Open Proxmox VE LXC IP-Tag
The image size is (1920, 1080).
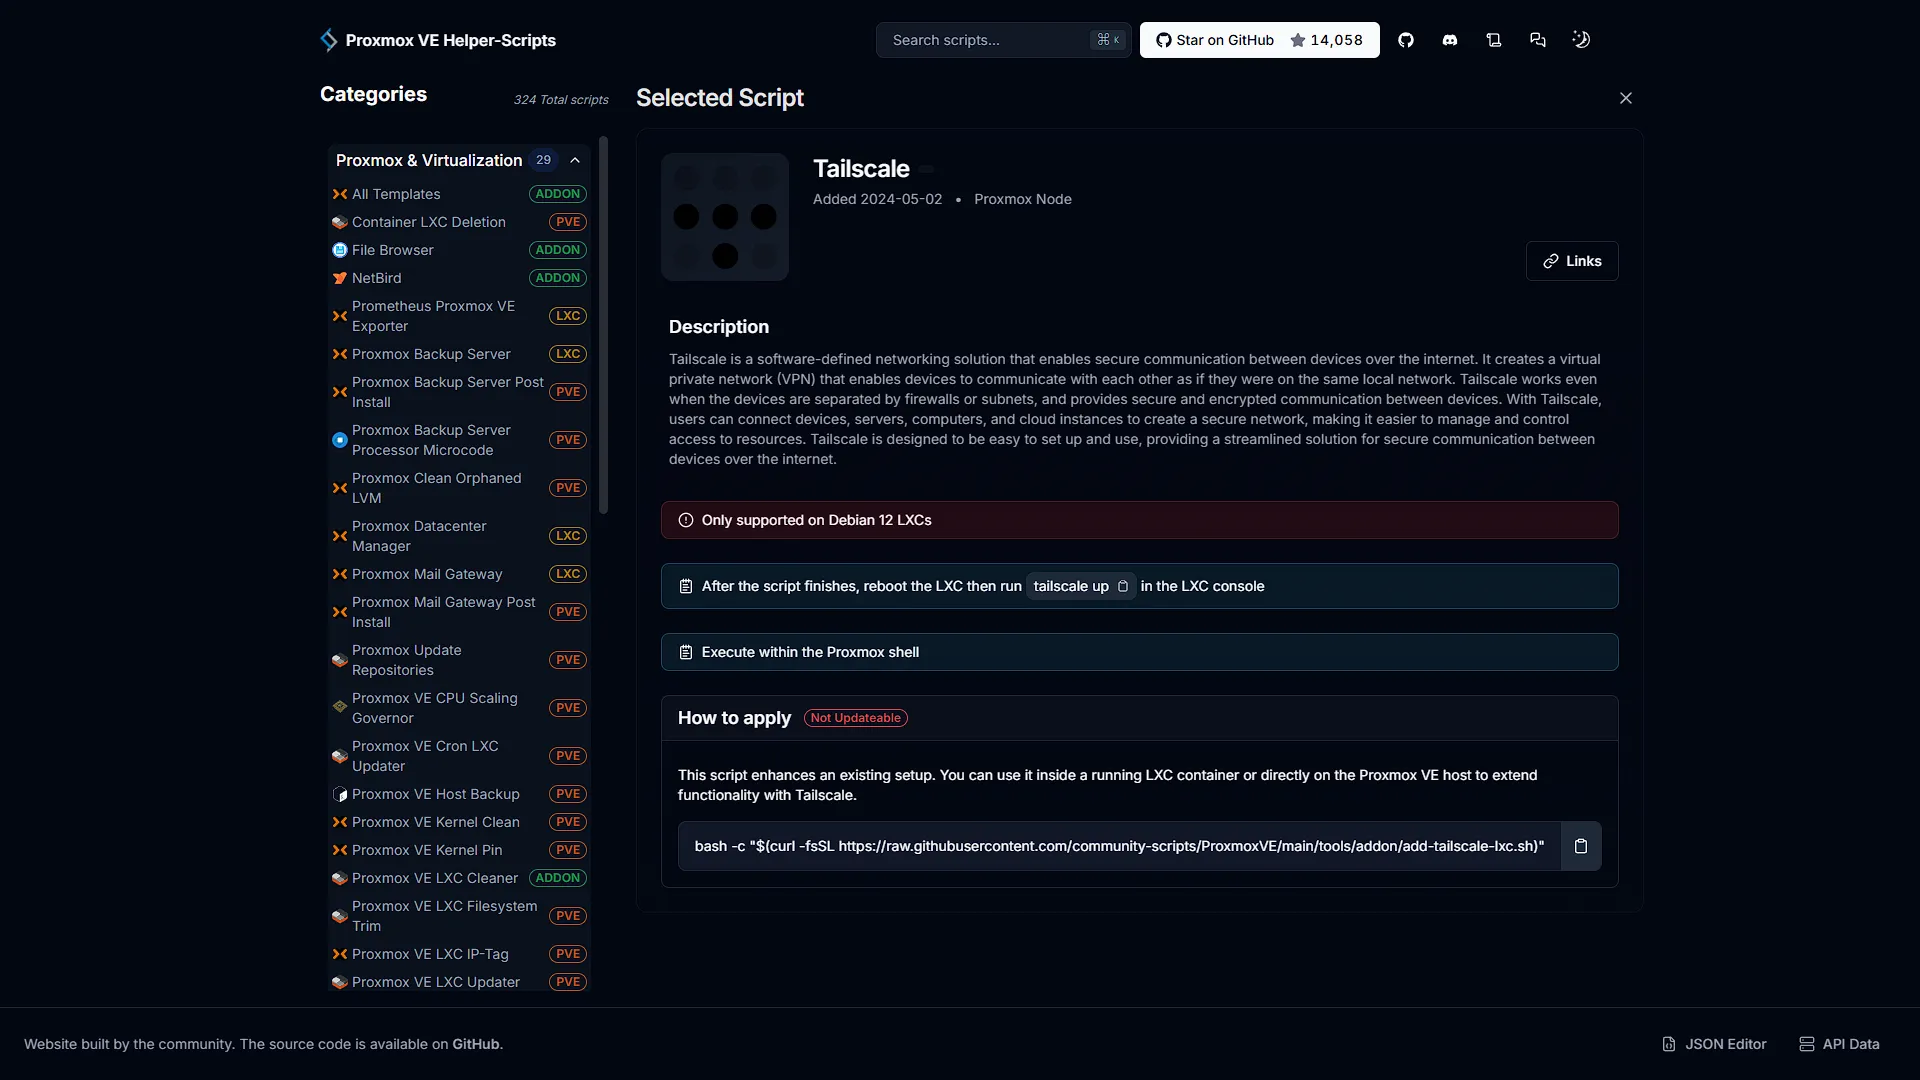[x=459, y=954]
